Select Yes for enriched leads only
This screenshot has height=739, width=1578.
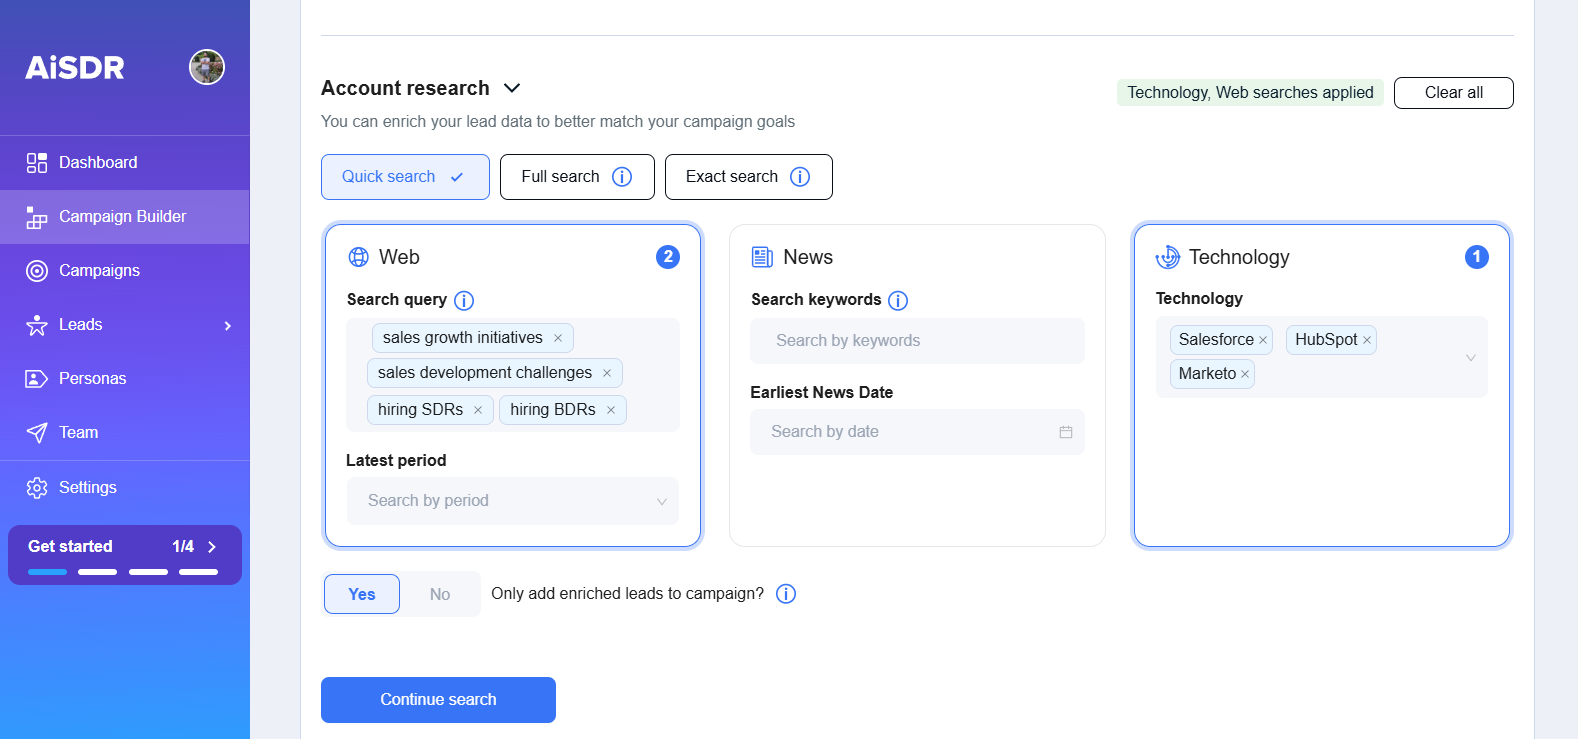point(362,594)
